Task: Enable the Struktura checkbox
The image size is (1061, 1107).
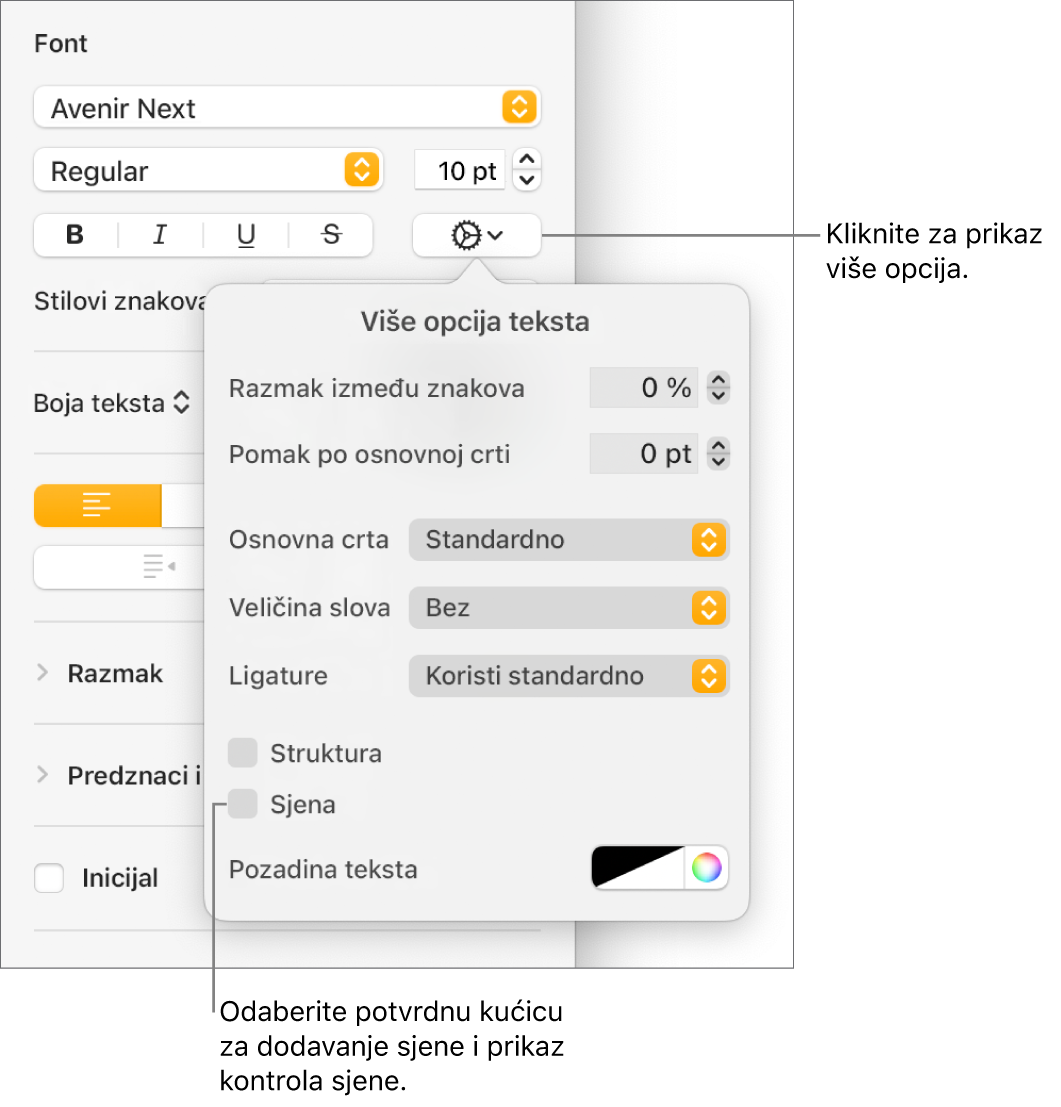Action: [243, 753]
